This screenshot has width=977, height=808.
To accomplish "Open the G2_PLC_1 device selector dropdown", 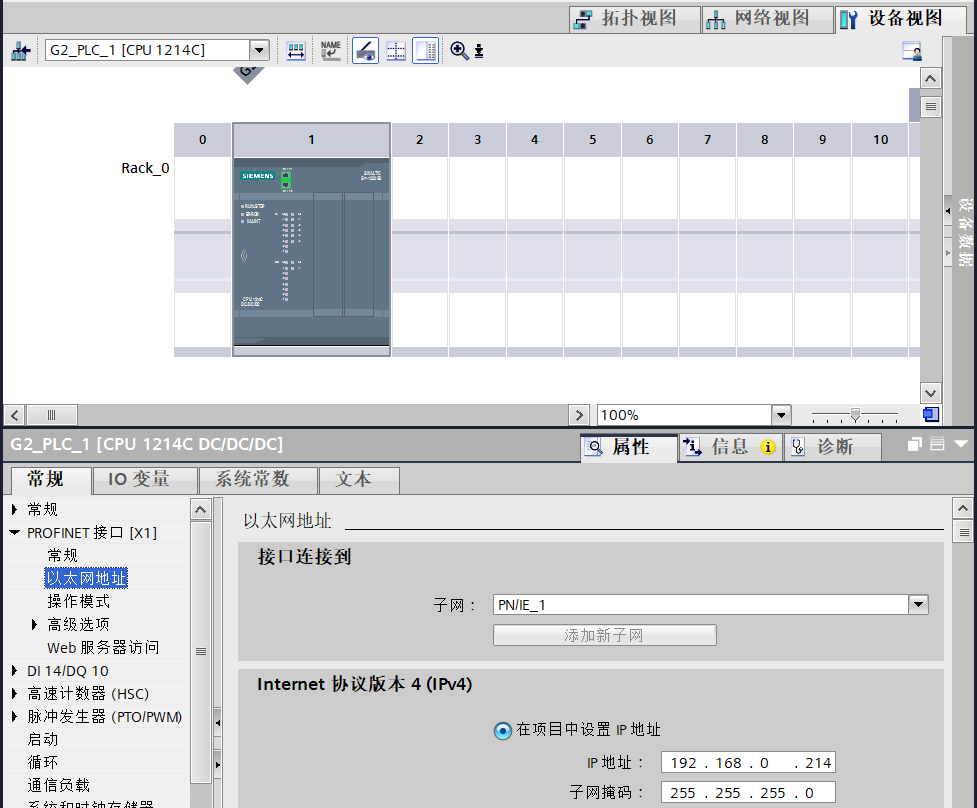I will (259, 50).
